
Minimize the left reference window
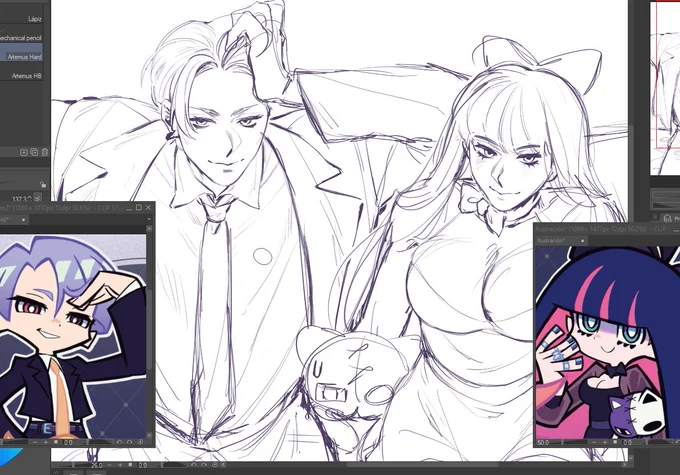(129, 209)
